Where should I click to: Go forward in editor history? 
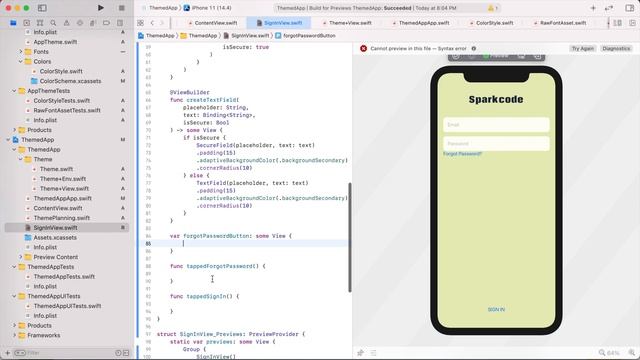[x=162, y=23]
